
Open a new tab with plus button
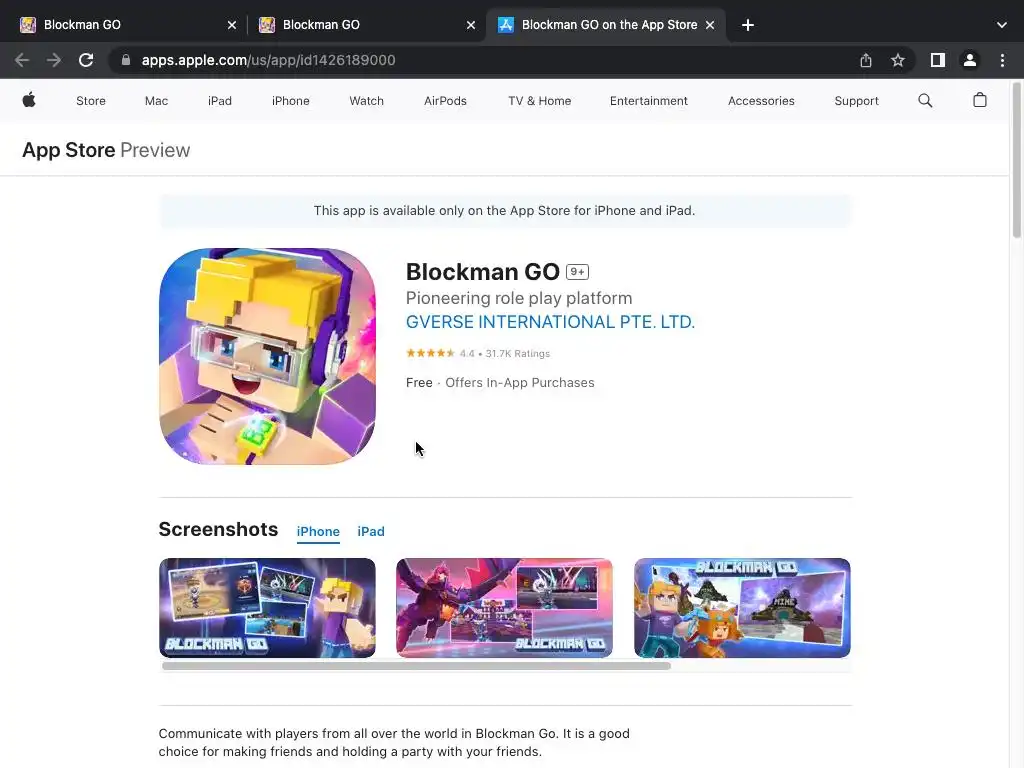click(748, 25)
